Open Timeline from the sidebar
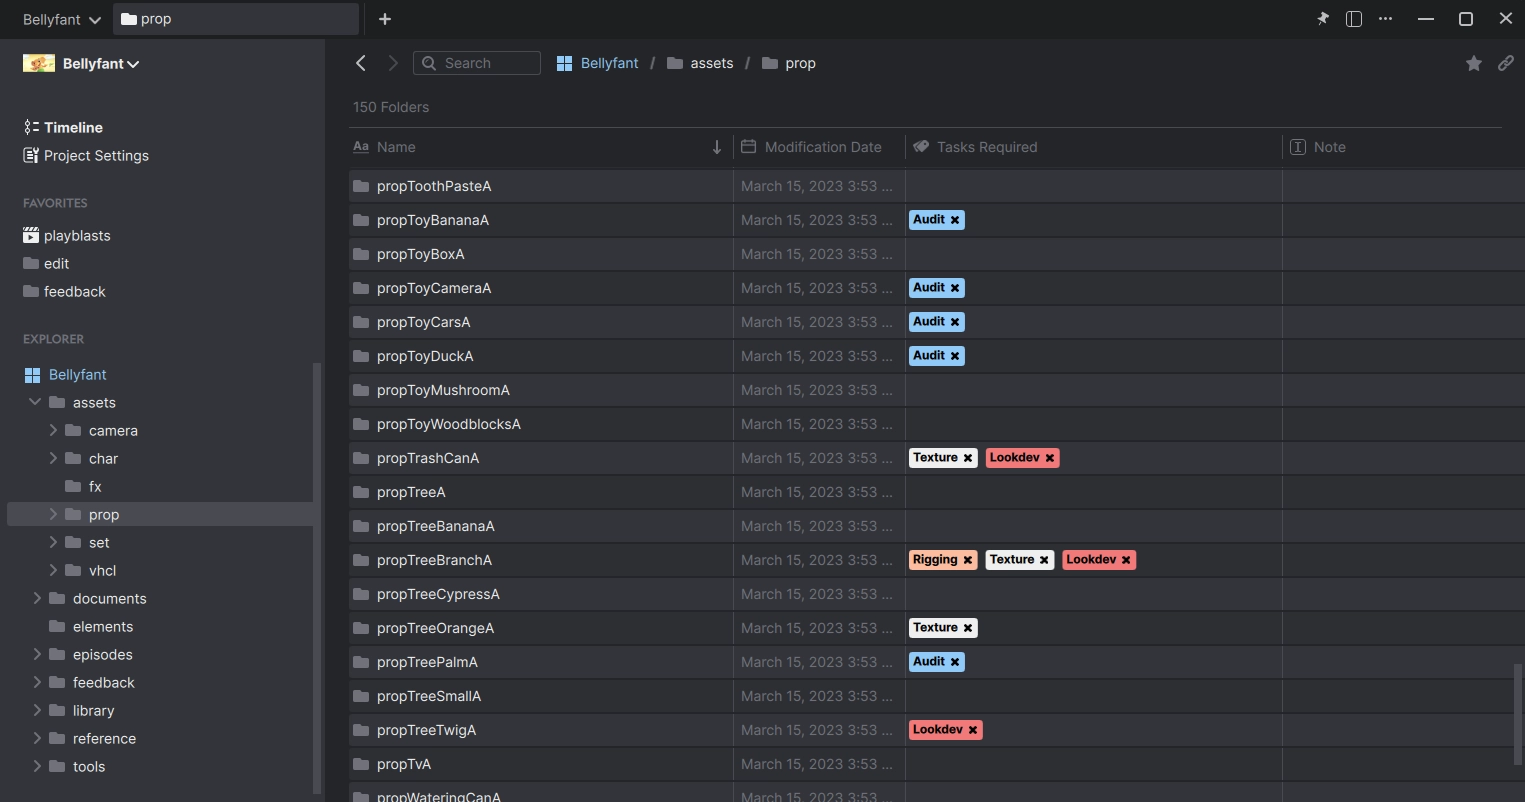 72,127
